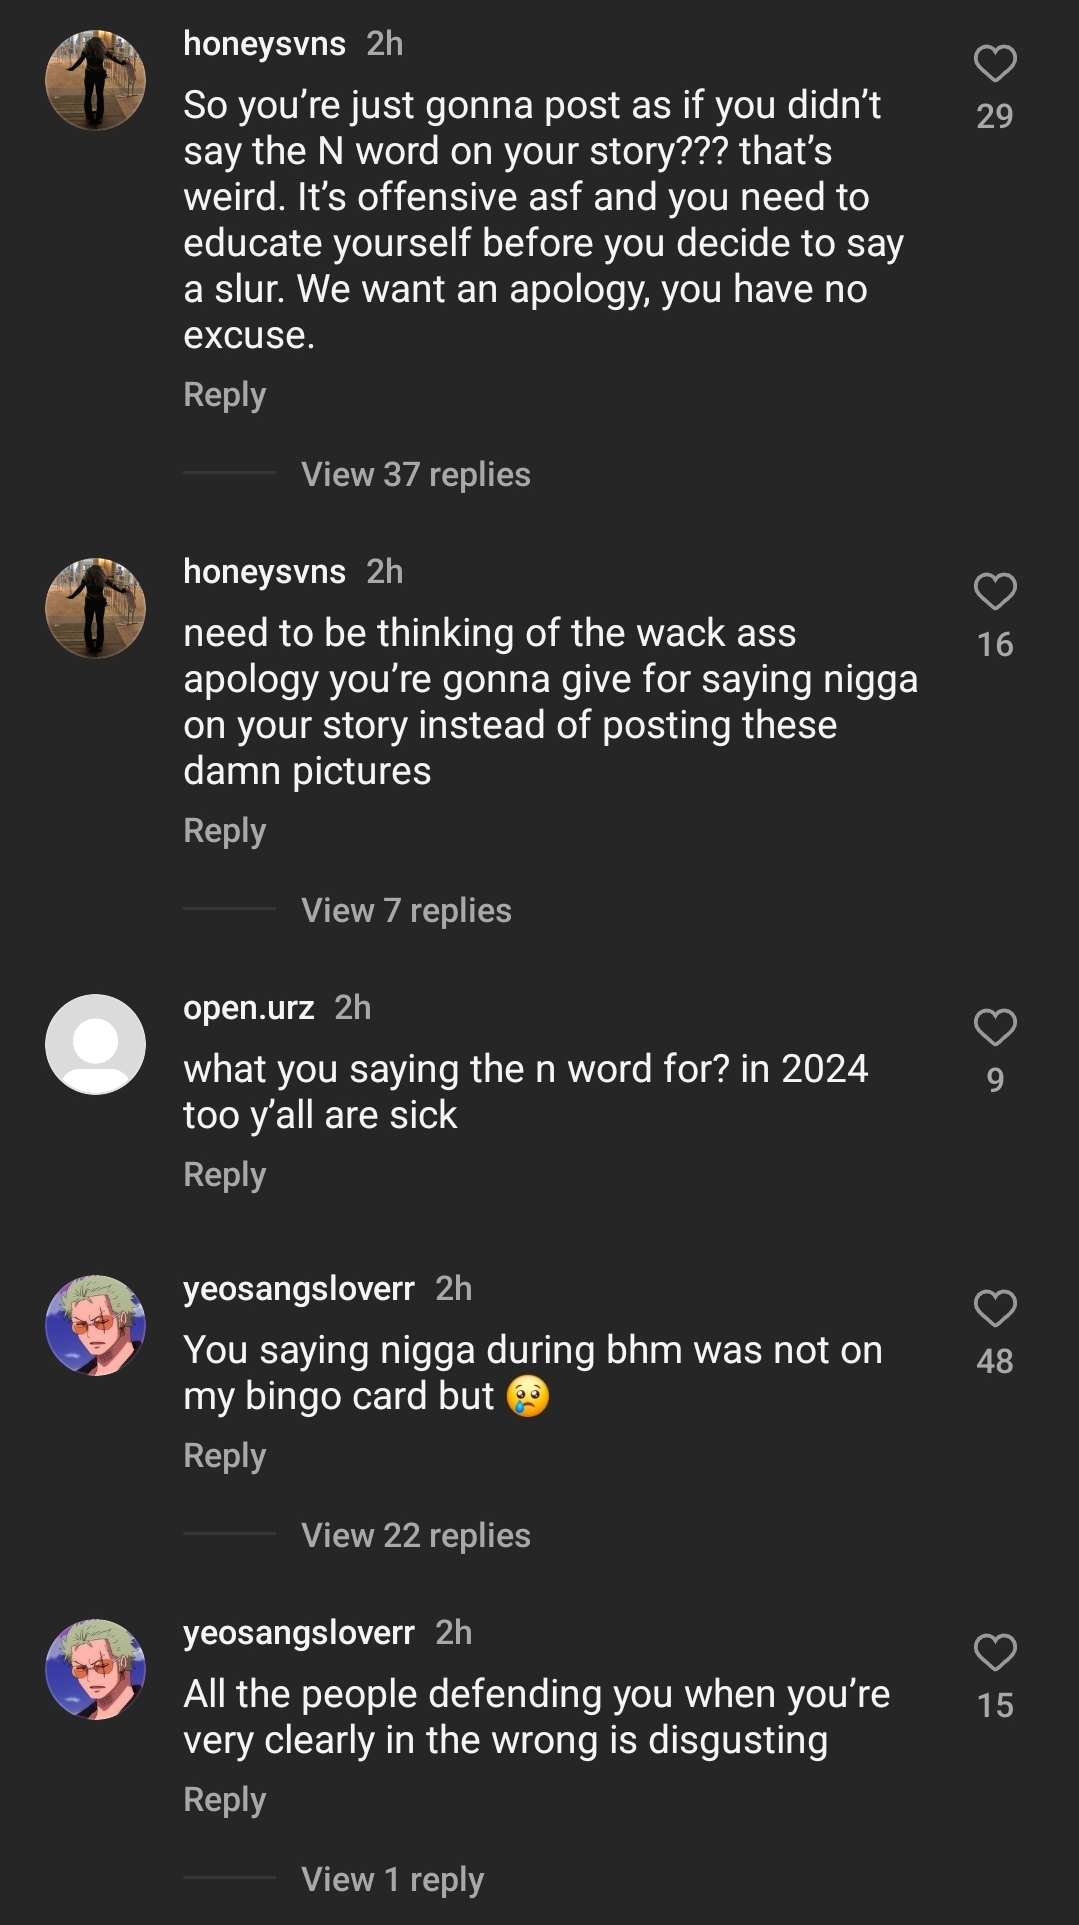Click the 29 like count on the top comment
Image resolution: width=1079 pixels, height=1925 pixels.
coord(995,117)
